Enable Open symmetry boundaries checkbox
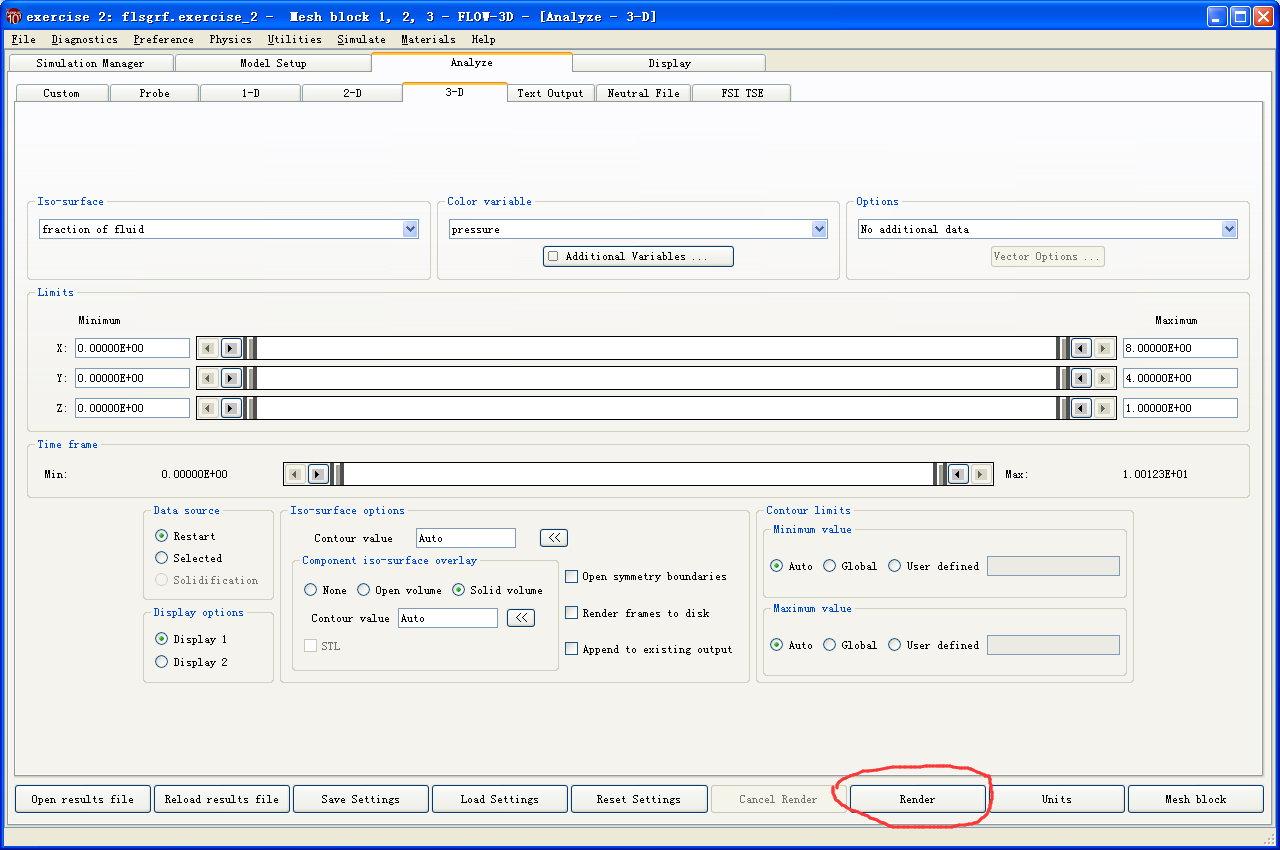Screen dimensions: 1280x850 (572, 576)
